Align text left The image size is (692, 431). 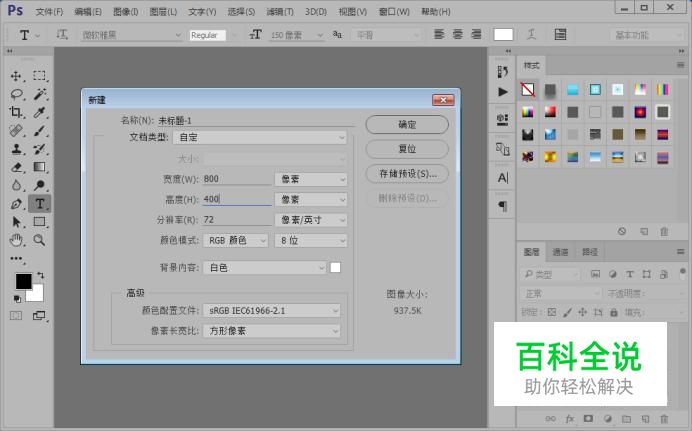point(439,34)
